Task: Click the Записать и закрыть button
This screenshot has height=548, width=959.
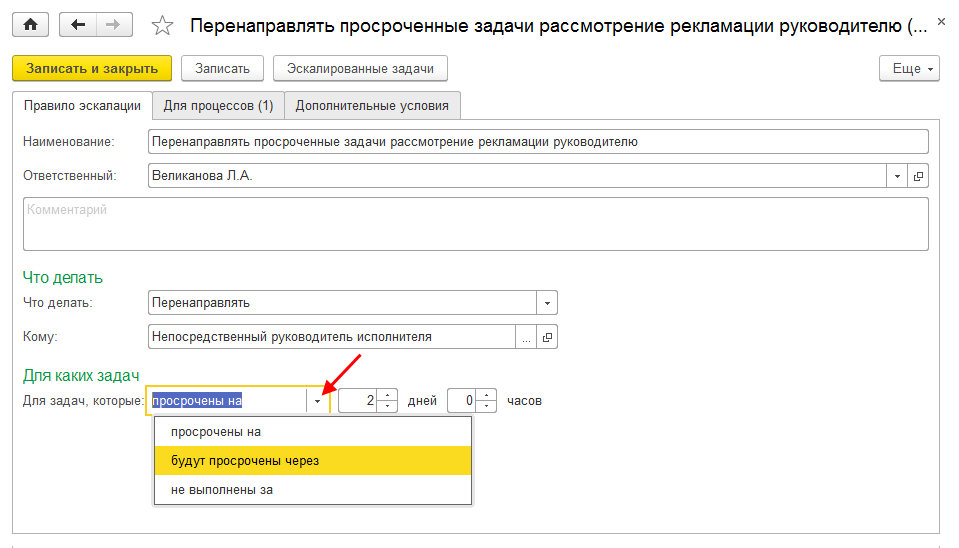Action: tap(92, 68)
